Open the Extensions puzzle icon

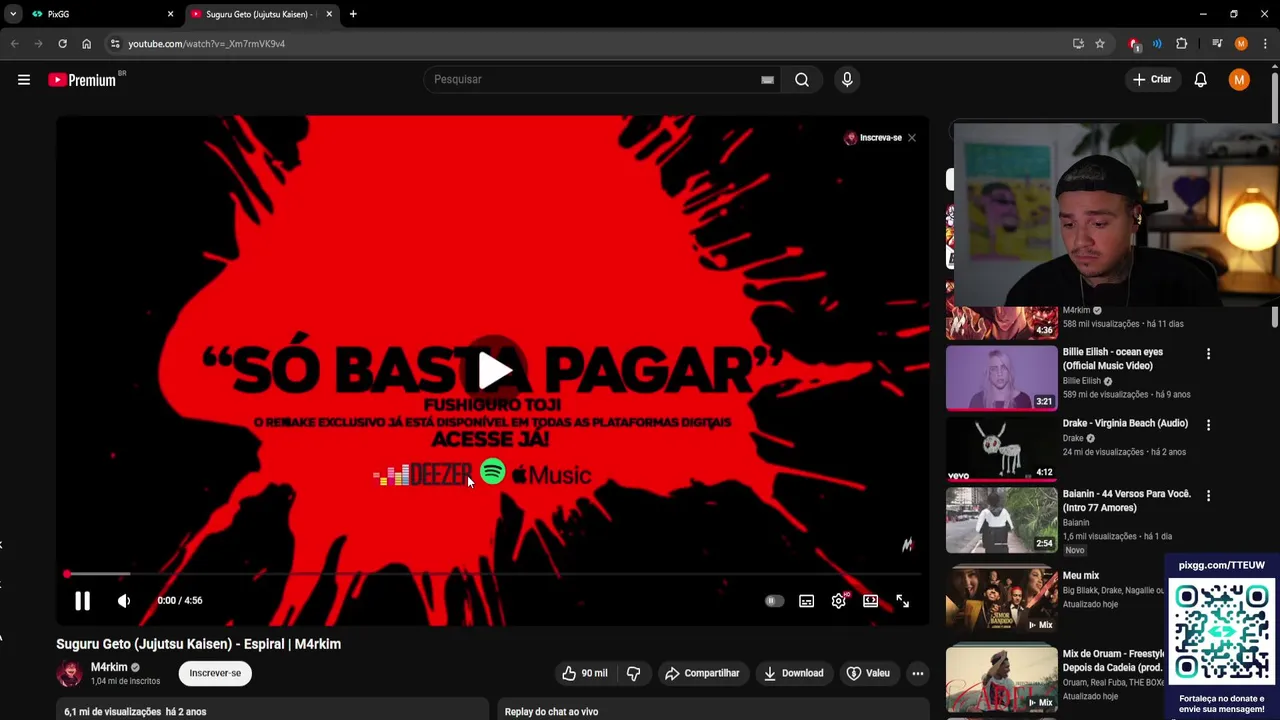[1182, 44]
